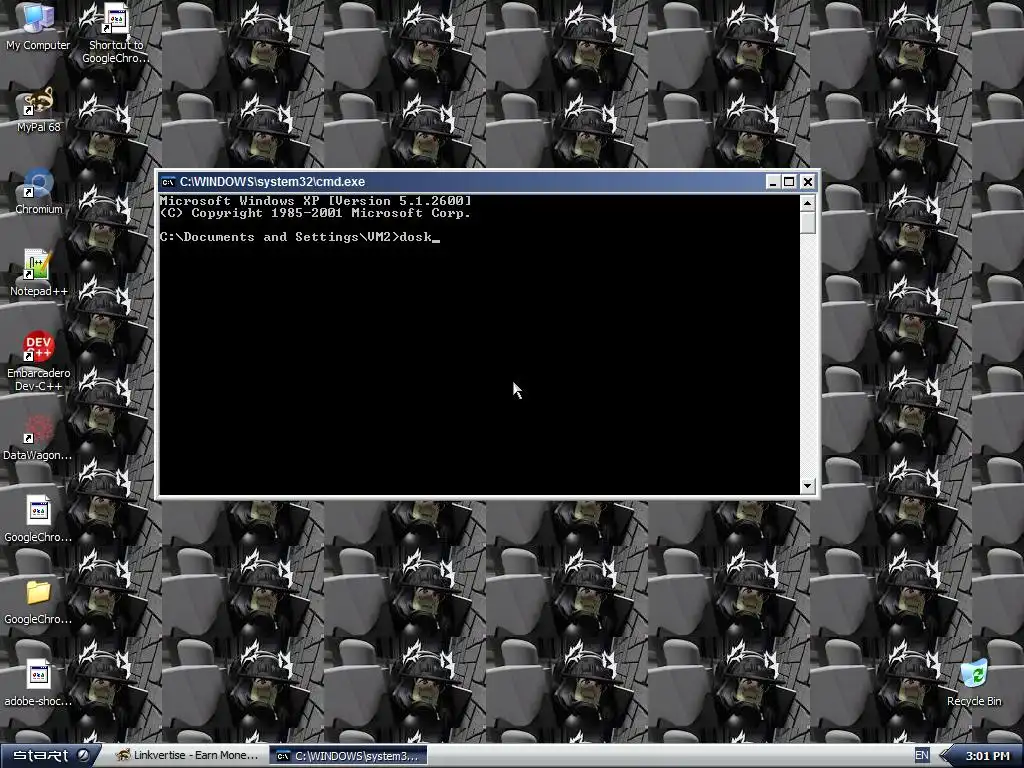Viewport: 1024px width, 768px height.
Task: Maximize the cmd.exe window
Action: [789, 182]
